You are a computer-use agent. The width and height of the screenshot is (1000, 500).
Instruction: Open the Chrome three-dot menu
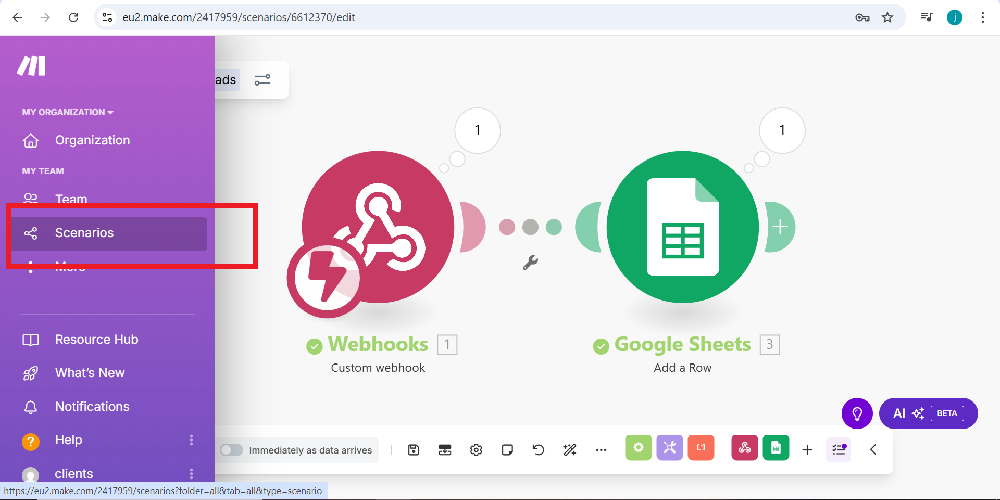[x=983, y=17]
